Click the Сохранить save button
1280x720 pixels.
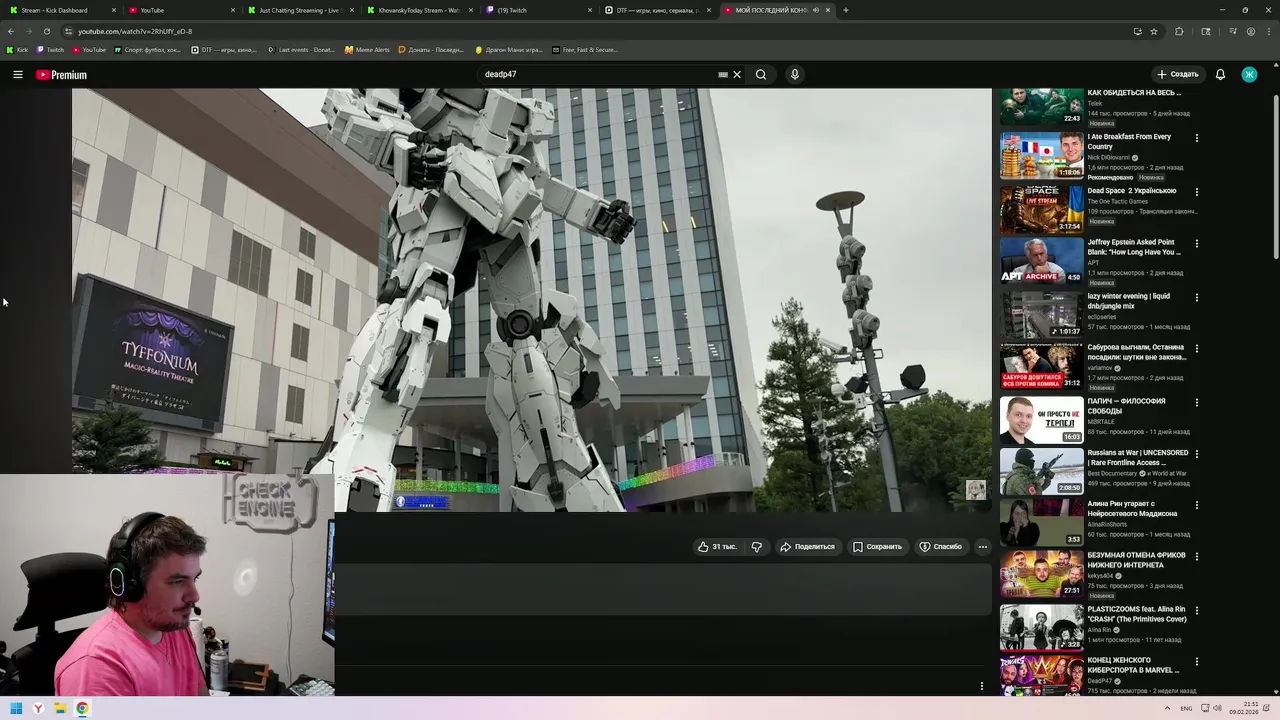point(877,547)
